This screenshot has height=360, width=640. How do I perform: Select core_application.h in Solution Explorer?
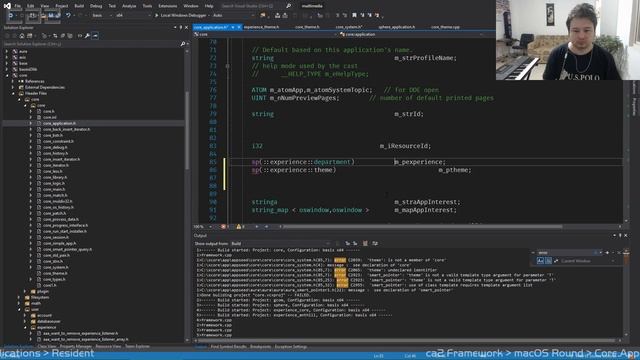click(x=59, y=123)
